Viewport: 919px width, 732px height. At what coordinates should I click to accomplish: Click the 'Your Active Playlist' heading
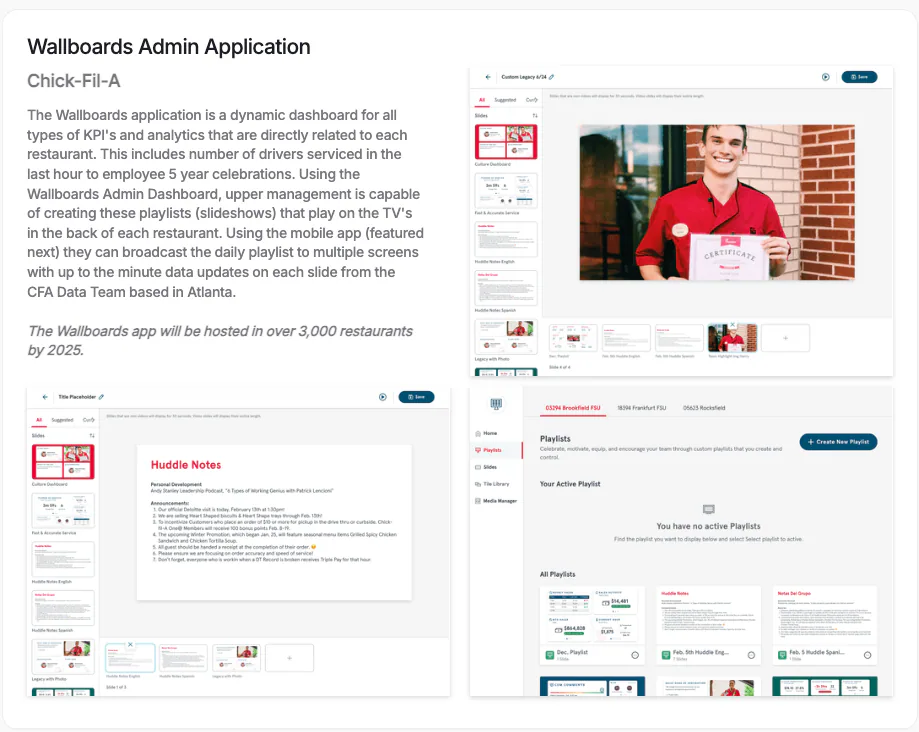[570, 484]
